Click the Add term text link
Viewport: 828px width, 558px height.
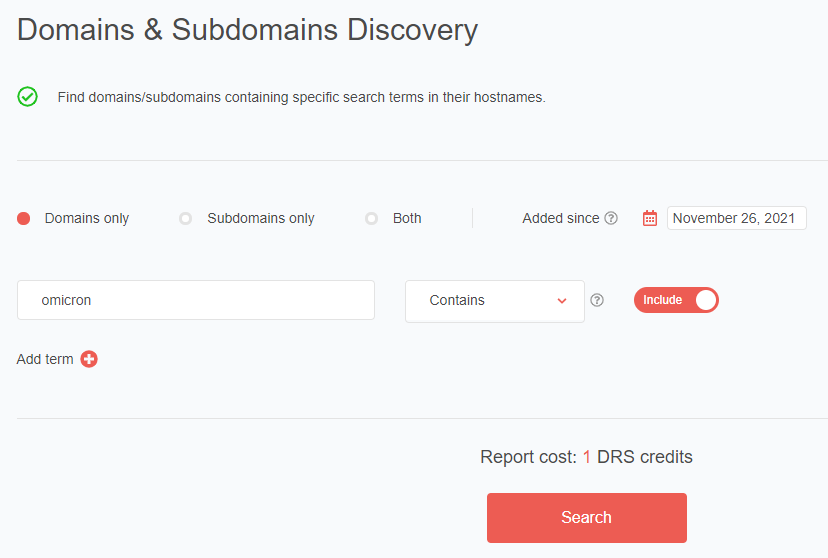pos(45,359)
